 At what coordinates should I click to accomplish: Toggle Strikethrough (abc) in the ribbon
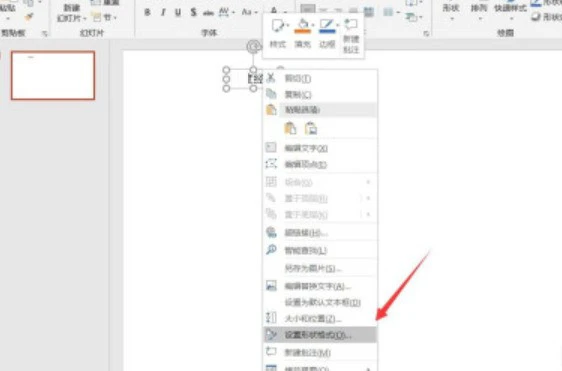pos(208,13)
